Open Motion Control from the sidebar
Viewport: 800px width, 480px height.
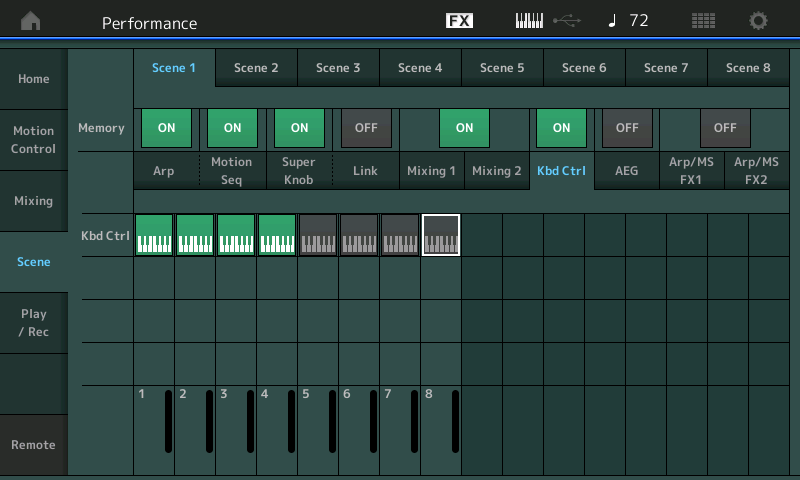coord(34,140)
